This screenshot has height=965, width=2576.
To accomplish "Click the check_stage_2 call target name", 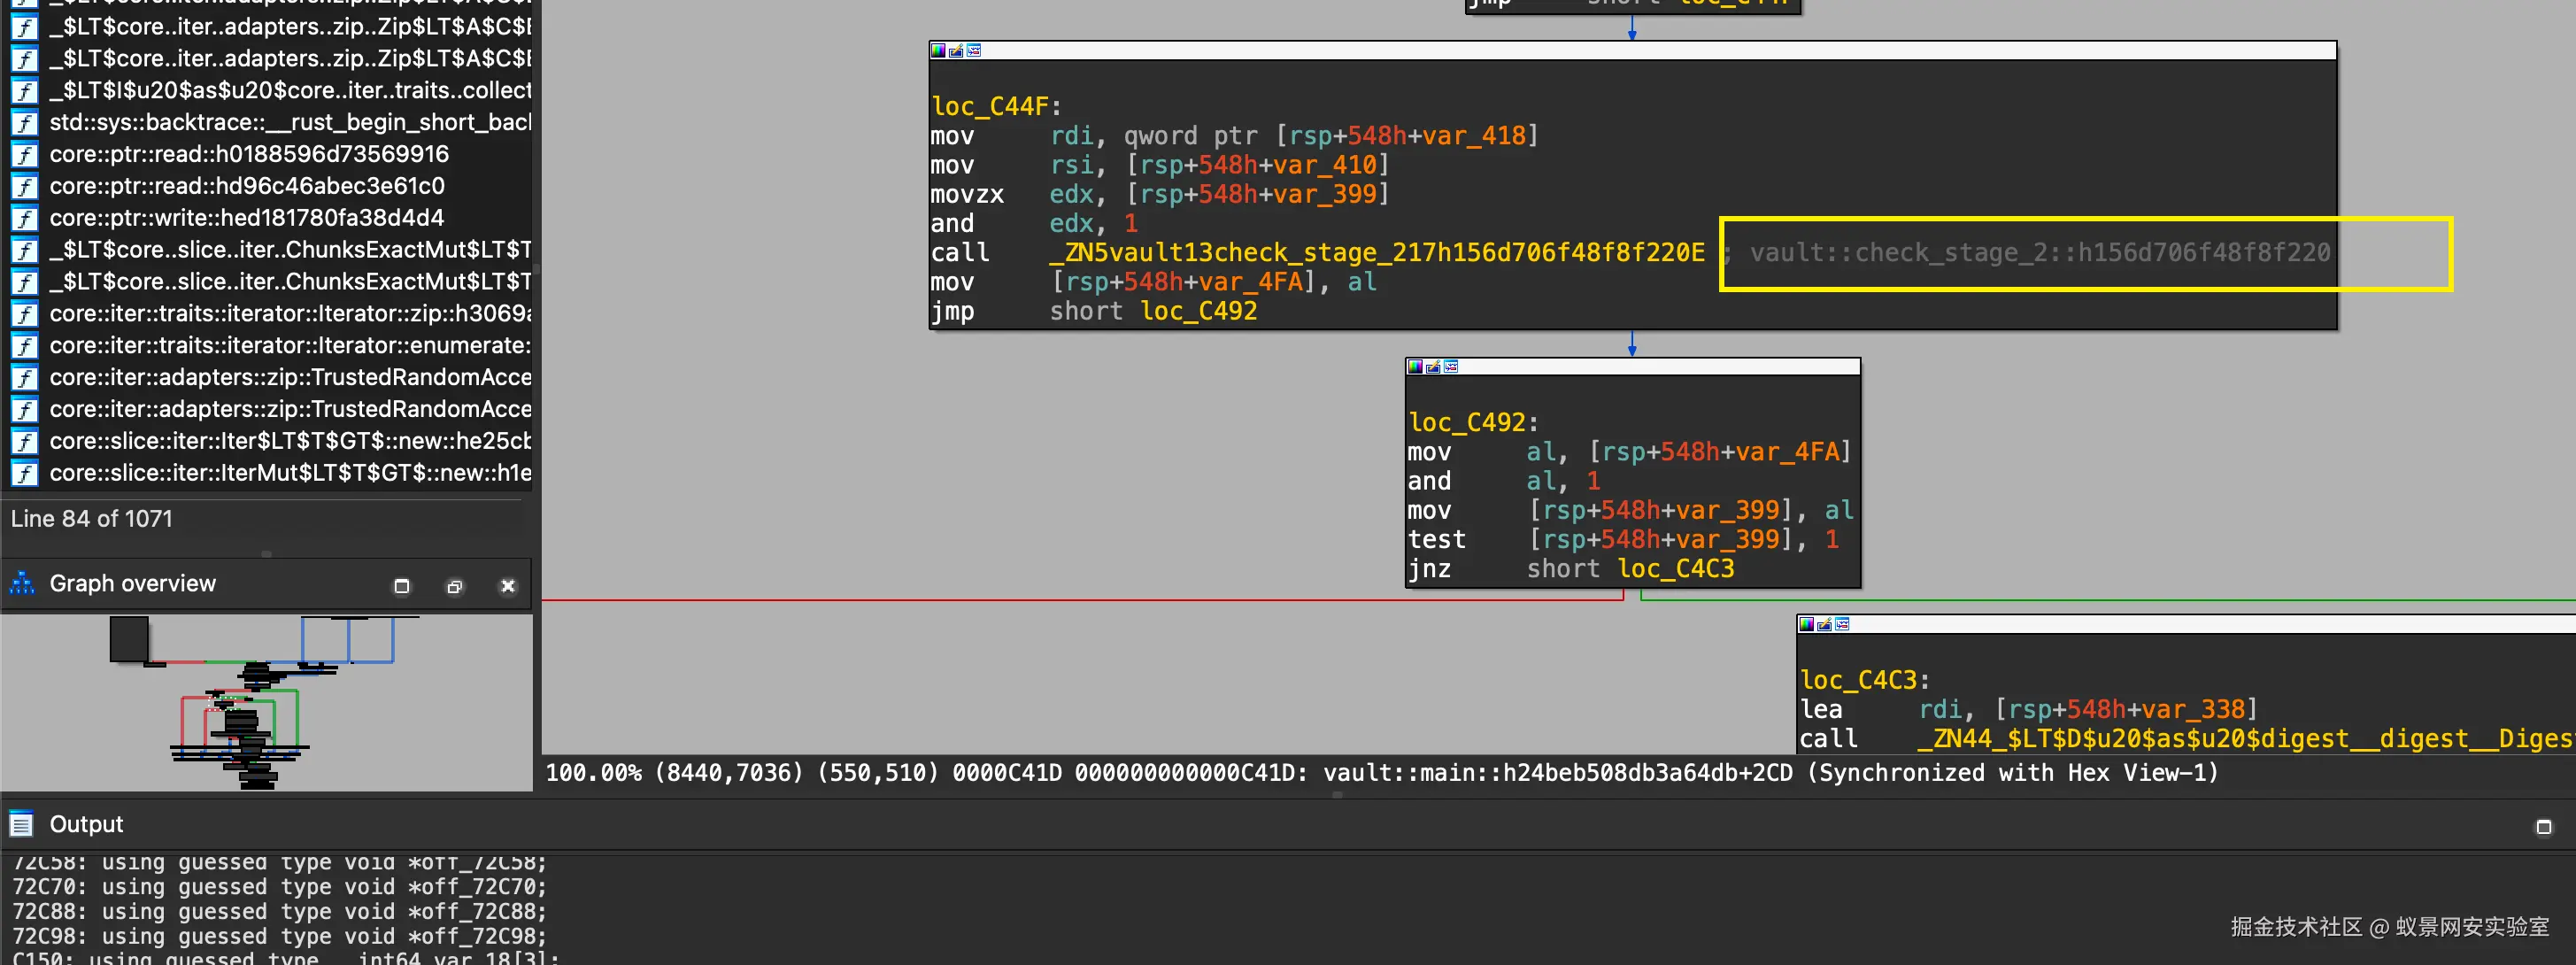I will [x=1376, y=253].
